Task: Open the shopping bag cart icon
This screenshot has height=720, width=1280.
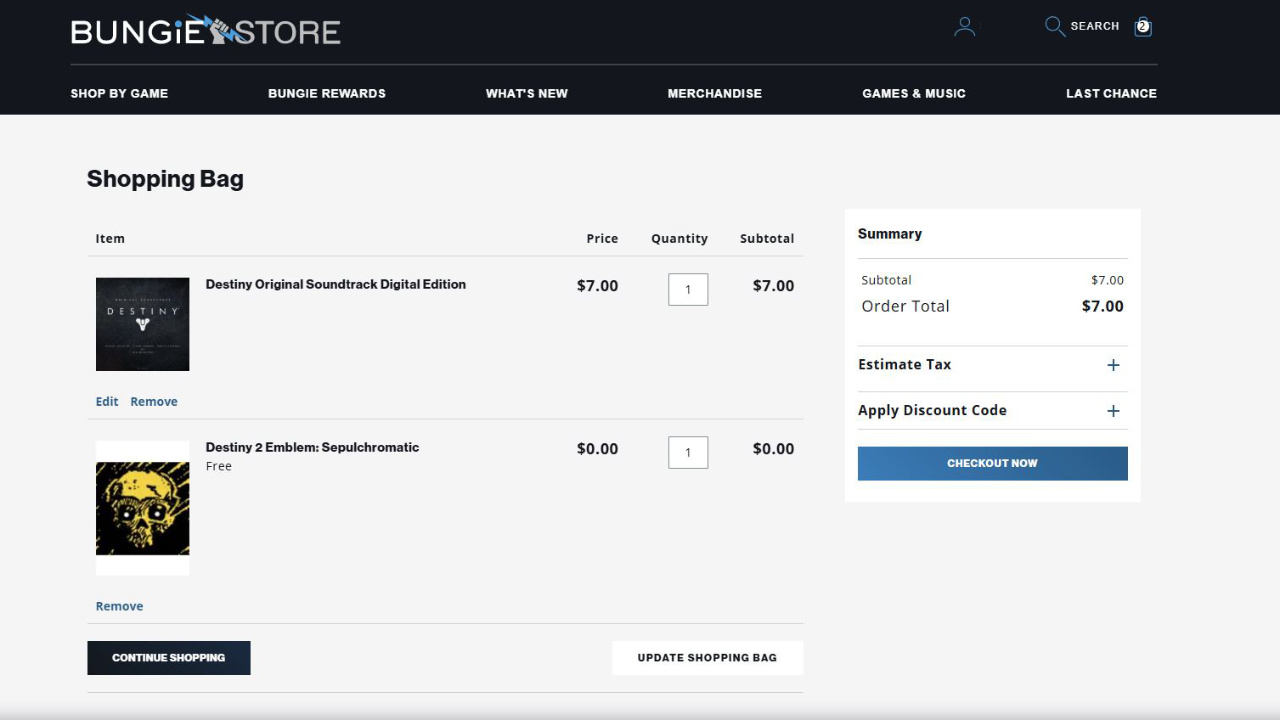Action: (x=1143, y=27)
